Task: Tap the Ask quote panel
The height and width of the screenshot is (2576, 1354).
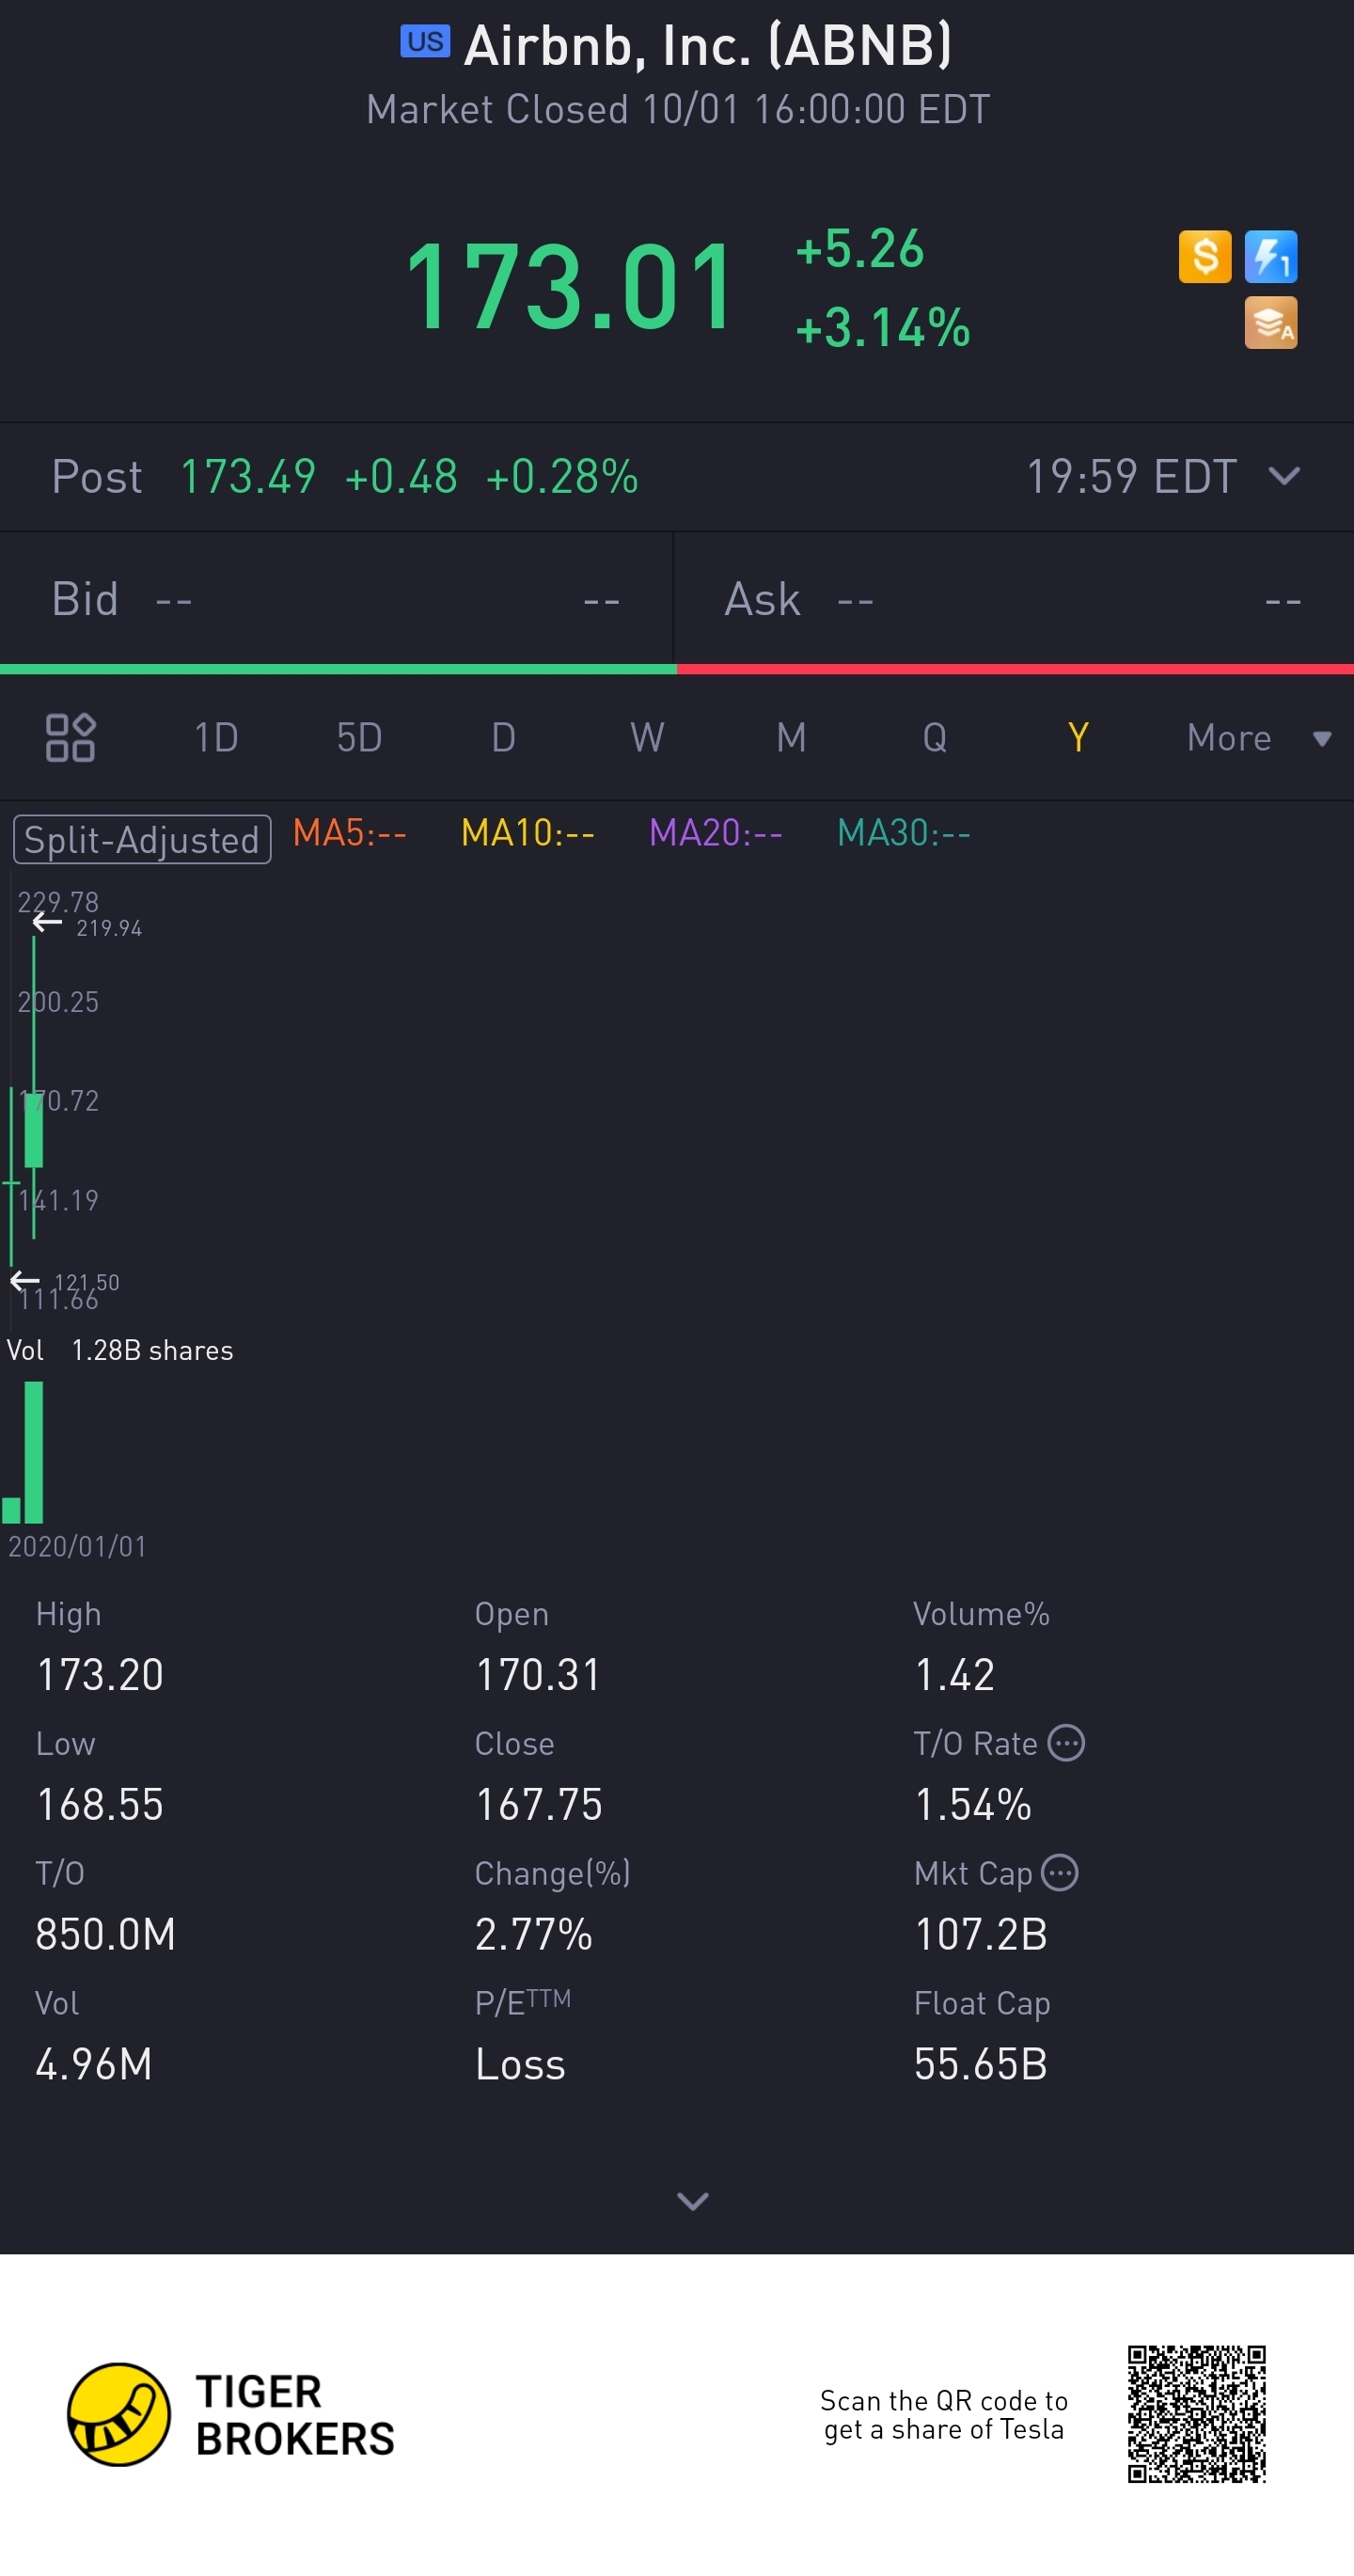Action: pos(1014,600)
